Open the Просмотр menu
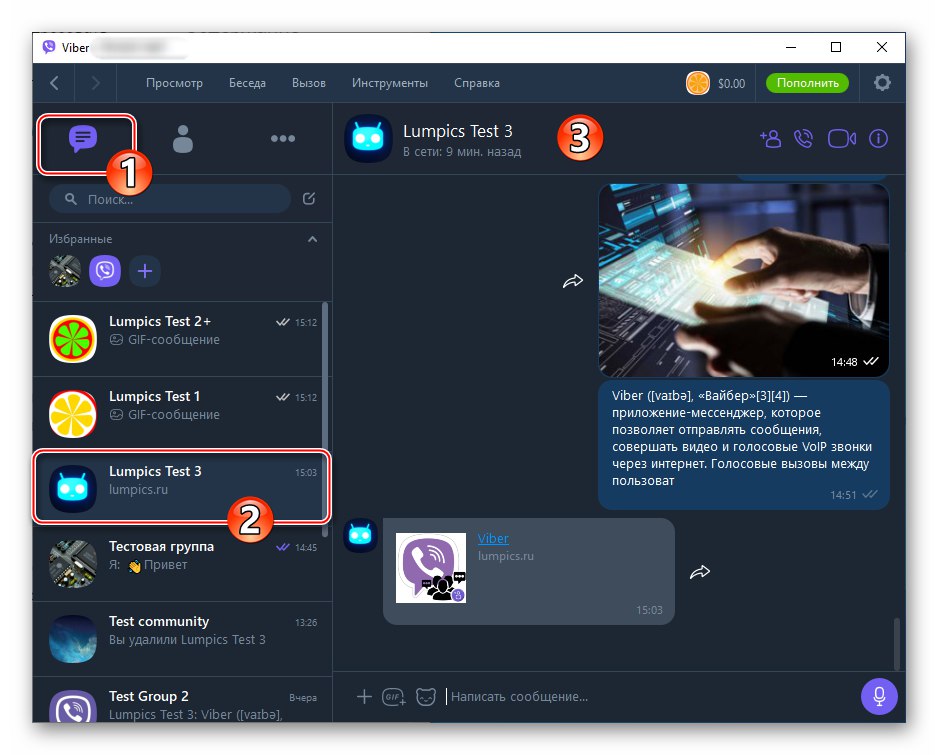This screenshot has width=938, height=755. 174,83
